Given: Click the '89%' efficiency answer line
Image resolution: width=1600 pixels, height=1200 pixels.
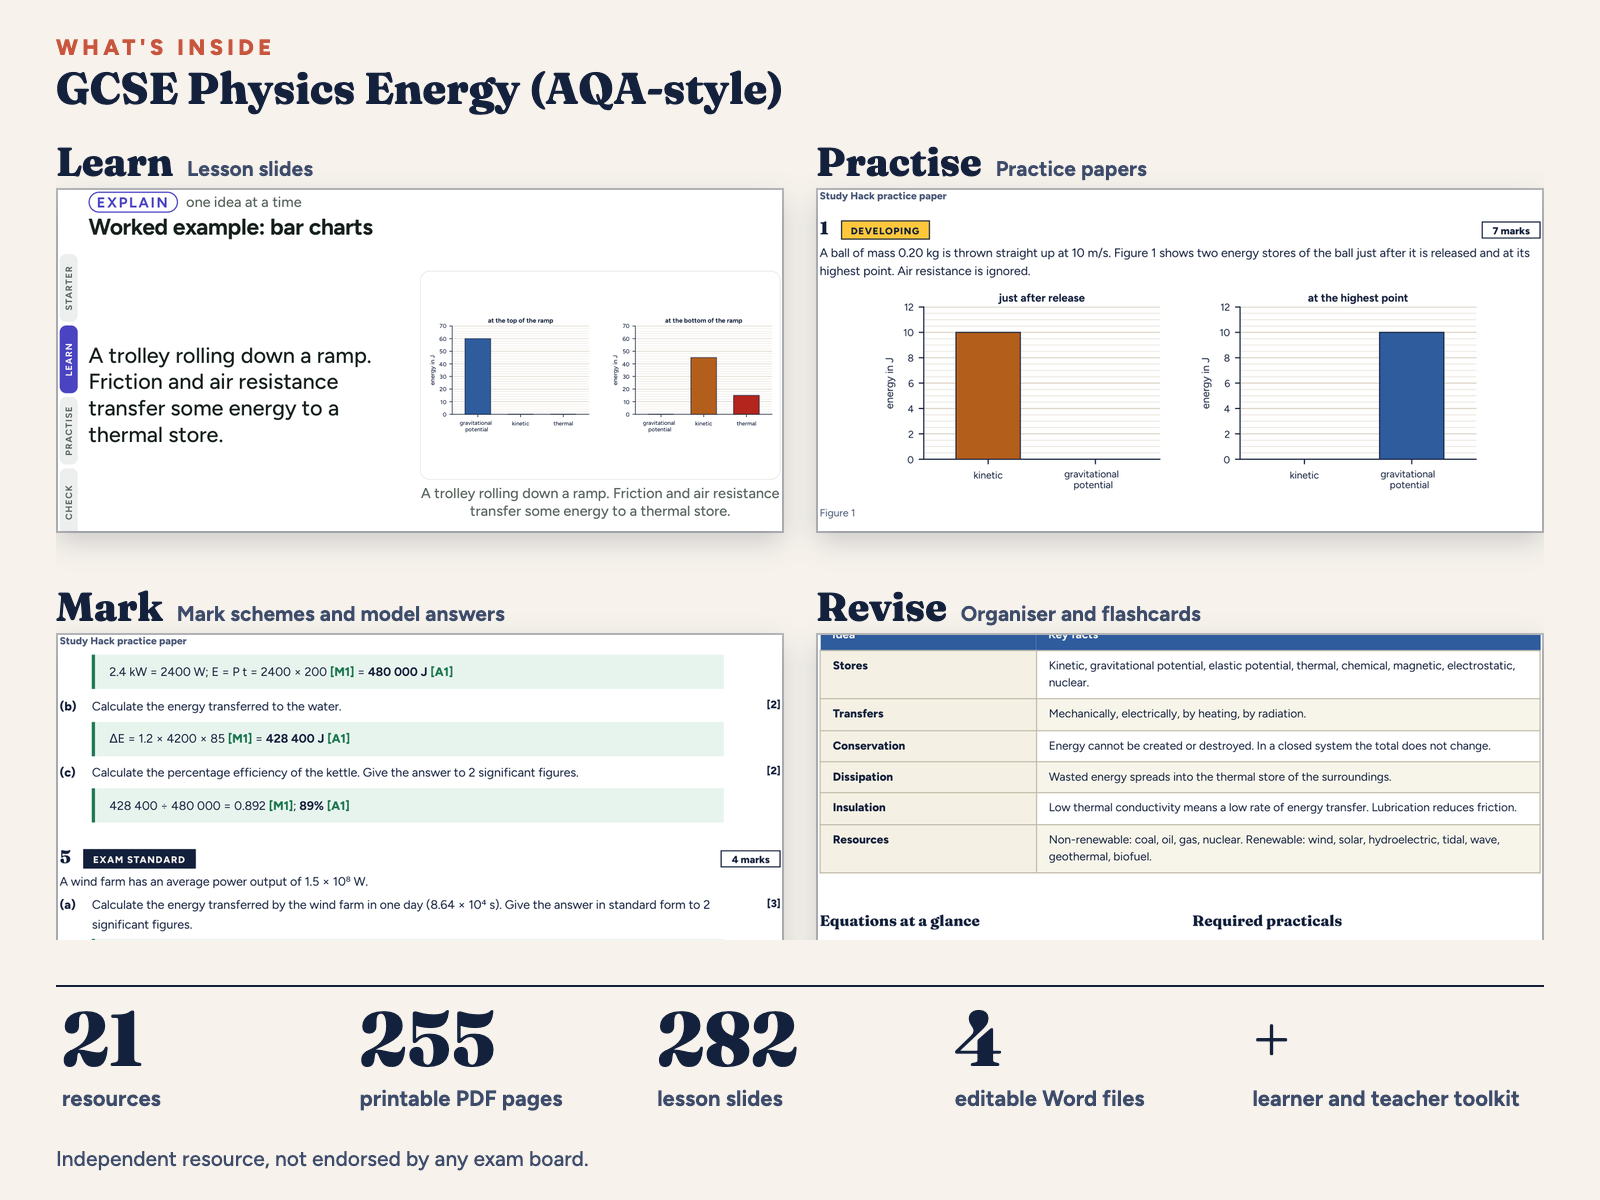Looking at the screenshot, I should point(408,806).
